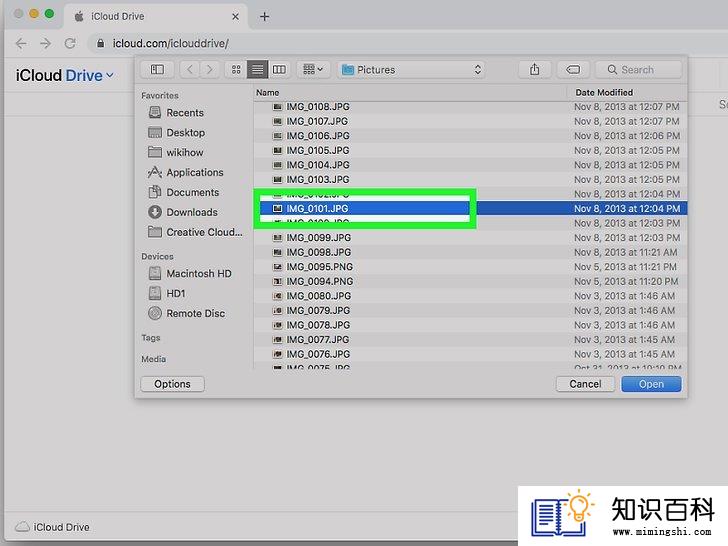This screenshot has height=546, width=728.
Task: Select file IMG_0077.JPG
Action: click(470, 339)
